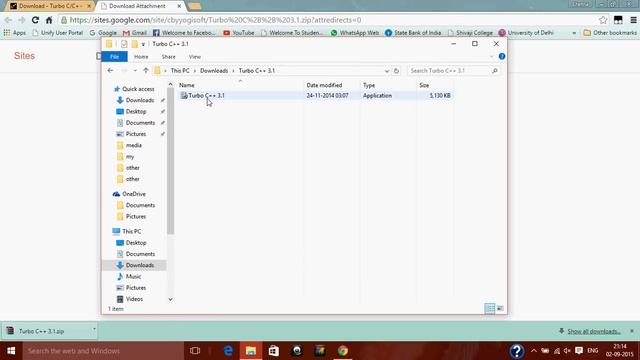The height and width of the screenshot is (360, 640).
Task: Switch to the View ribbon tab
Action: tap(195, 57)
